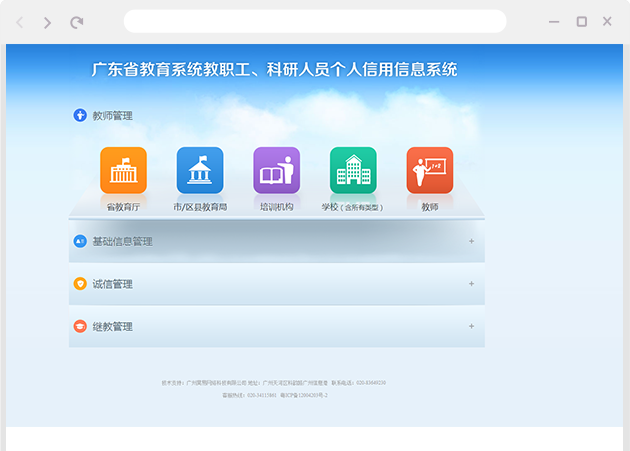Expand 诚信管理 using its plus sign

[471, 284]
